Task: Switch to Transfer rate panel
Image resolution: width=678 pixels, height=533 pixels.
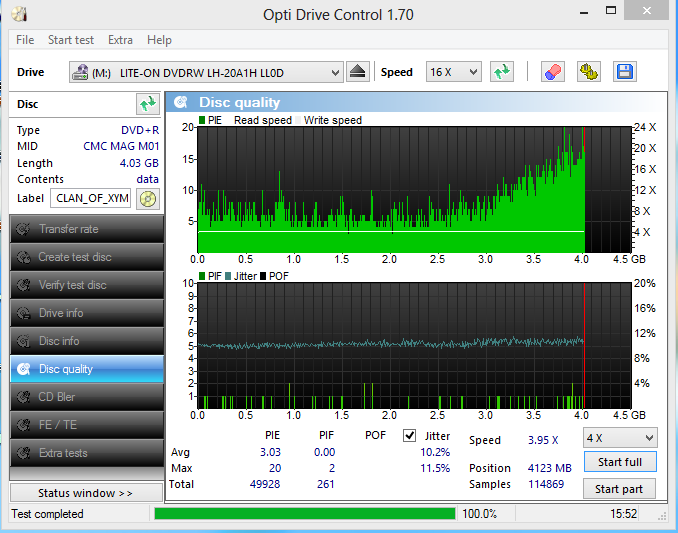Action: point(86,229)
